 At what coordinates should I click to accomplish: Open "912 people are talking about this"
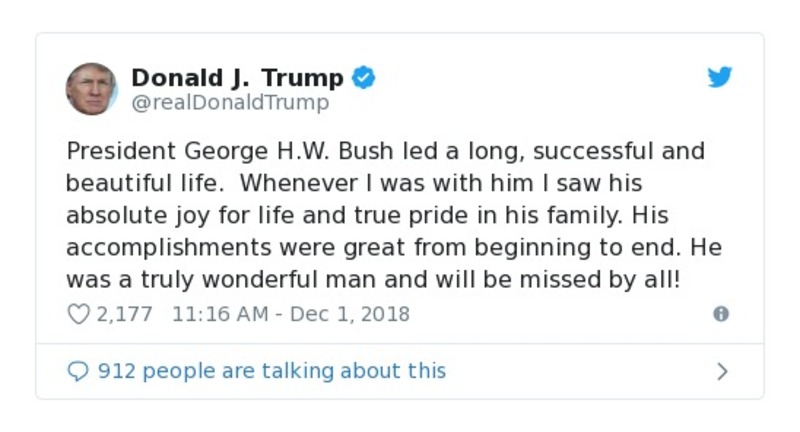click(x=271, y=371)
